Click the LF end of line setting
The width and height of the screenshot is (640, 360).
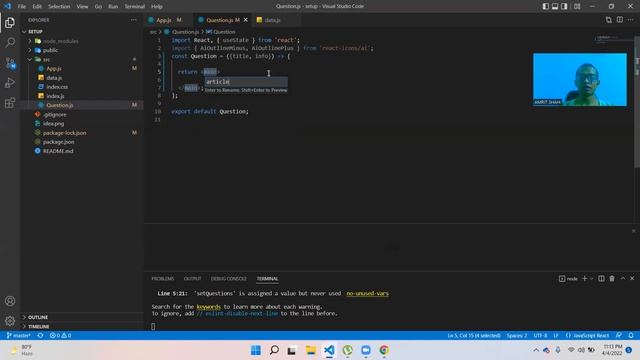pyautogui.click(x=556, y=335)
